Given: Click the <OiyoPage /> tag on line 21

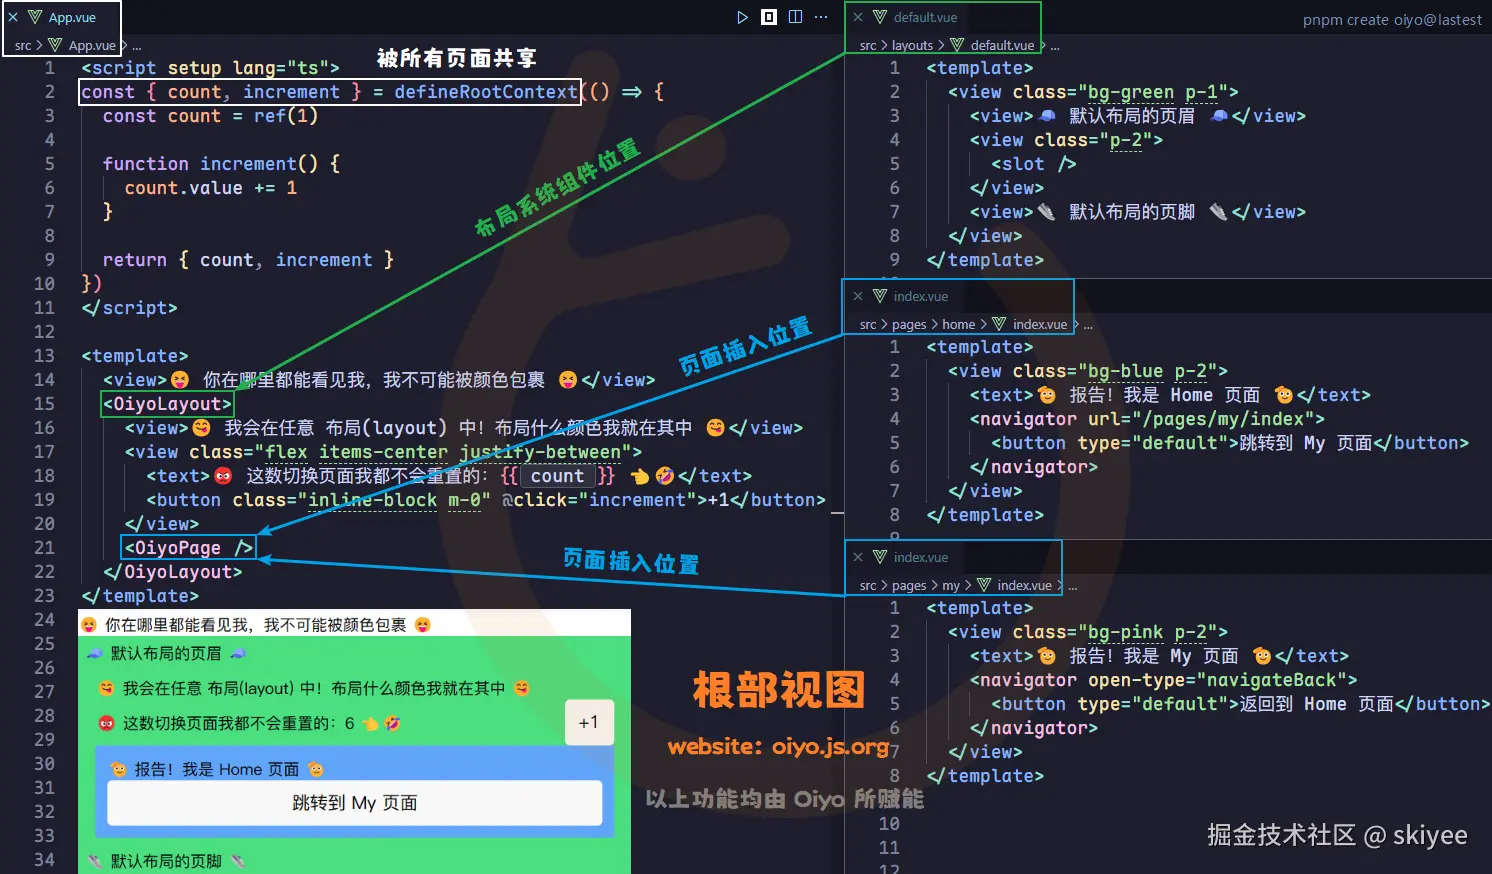Looking at the screenshot, I should pos(188,548).
